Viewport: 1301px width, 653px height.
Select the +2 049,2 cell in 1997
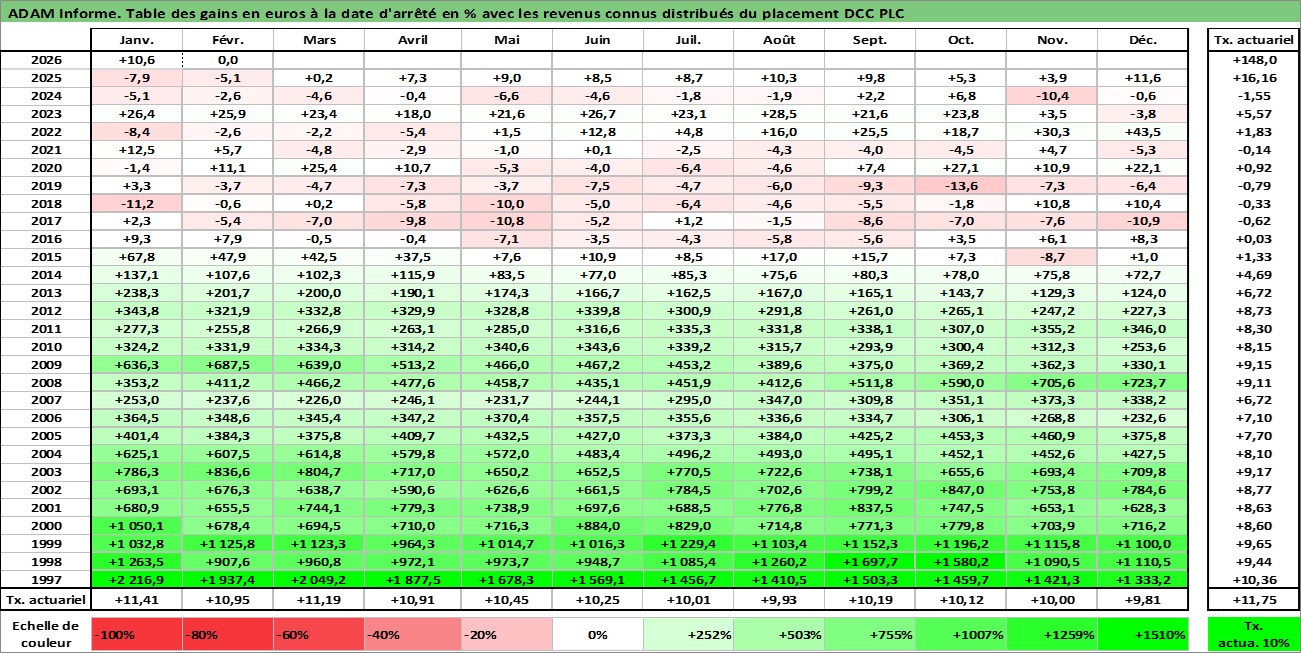pyautogui.click(x=319, y=580)
